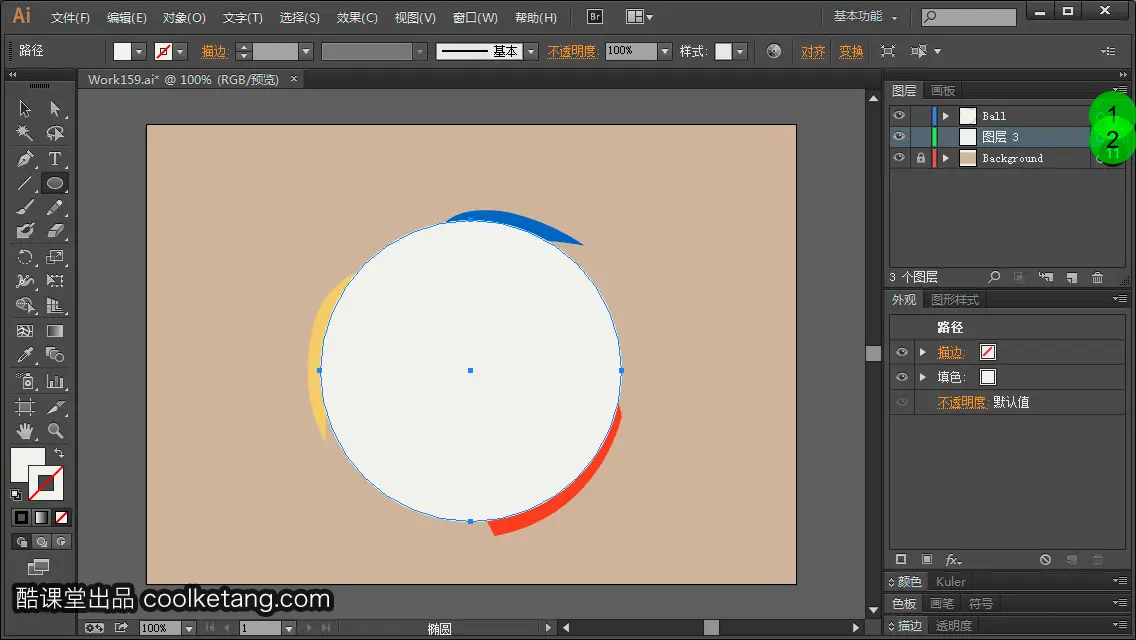Viewport: 1136px width, 640px height.
Task: Pick the Ellipse tool
Action: [55, 183]
